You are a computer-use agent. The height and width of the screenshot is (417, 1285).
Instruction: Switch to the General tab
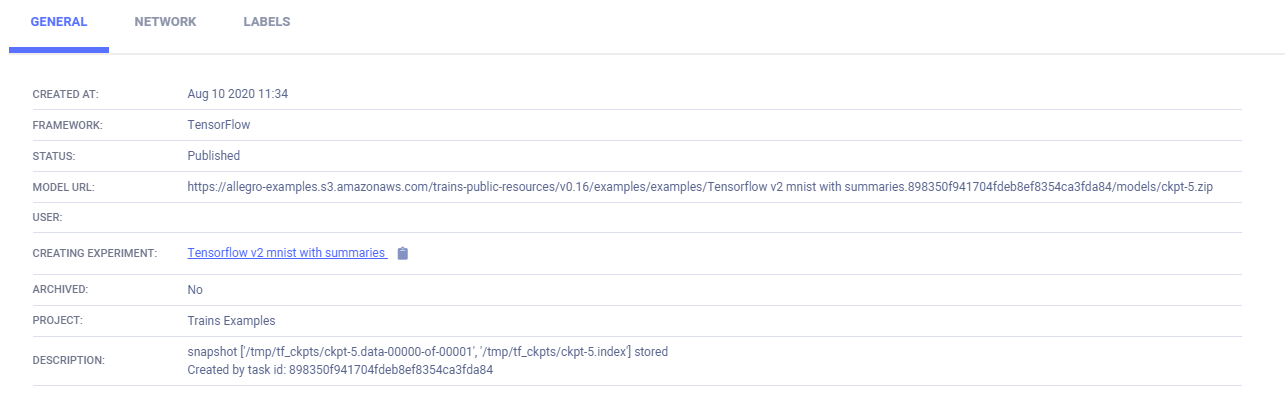pyautogui.click(x=59, y=22)
